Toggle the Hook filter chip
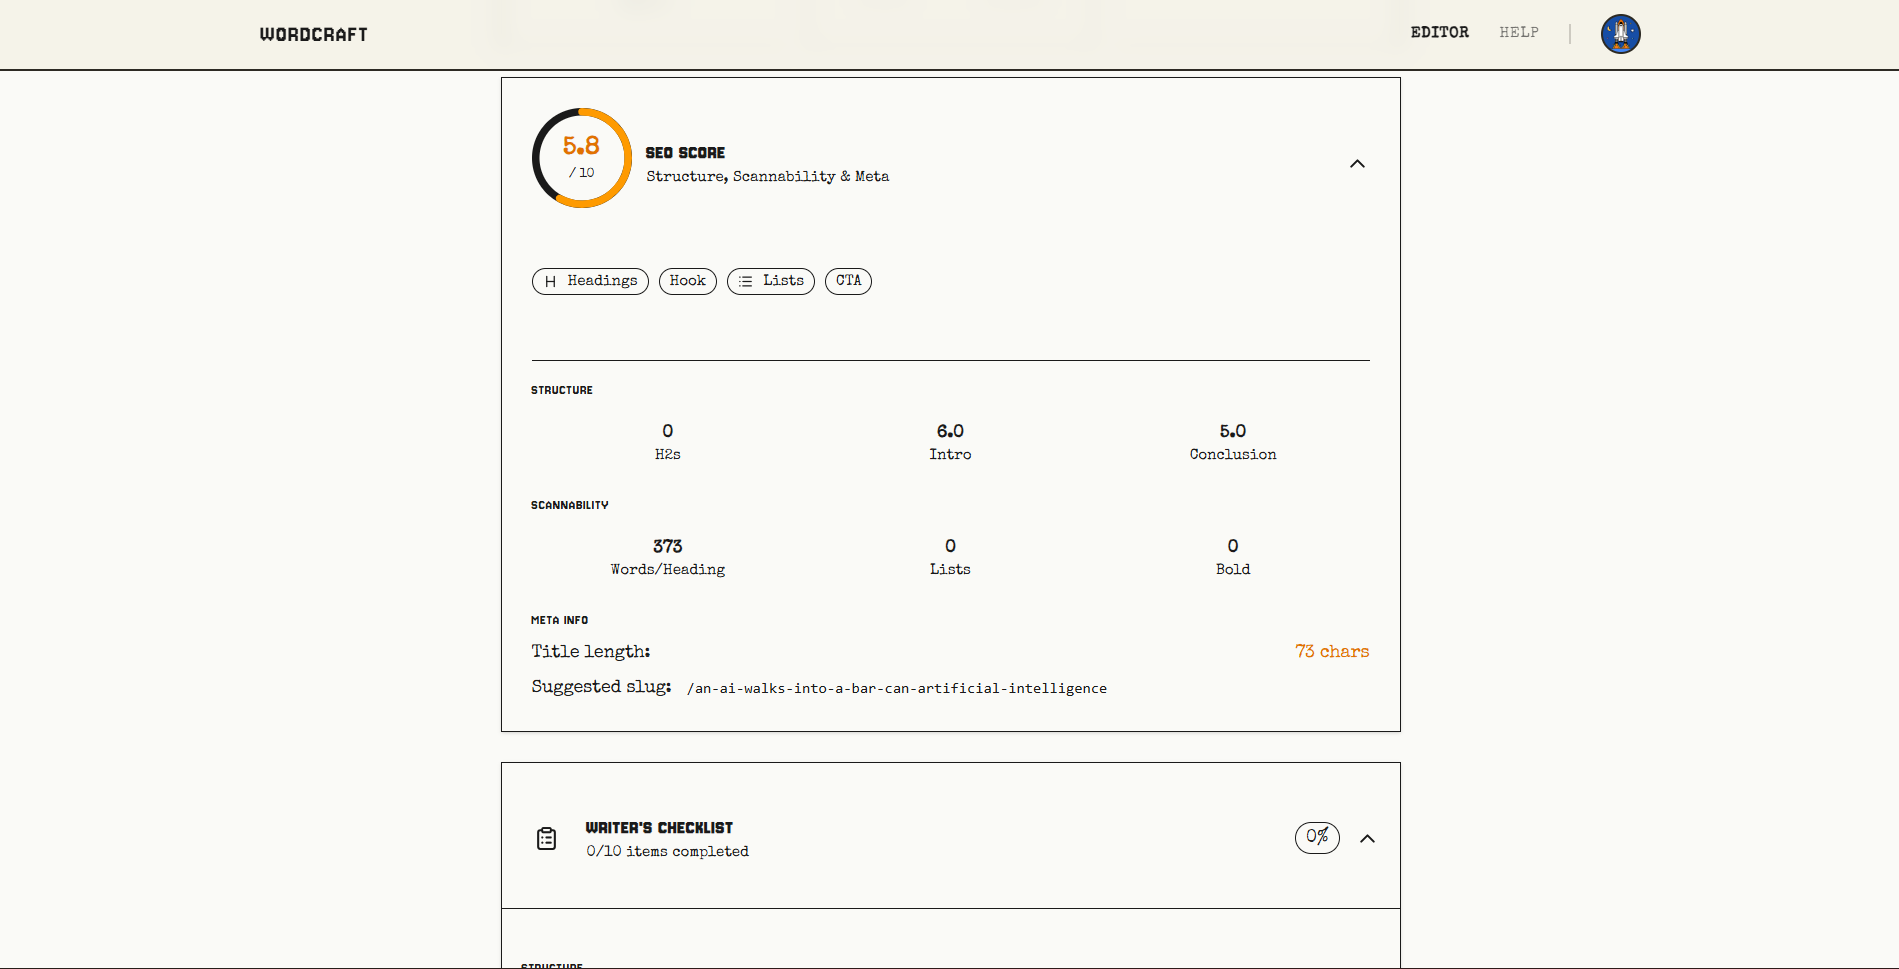The width and height of the screenshot is (1899, 969). pos(687,281)
